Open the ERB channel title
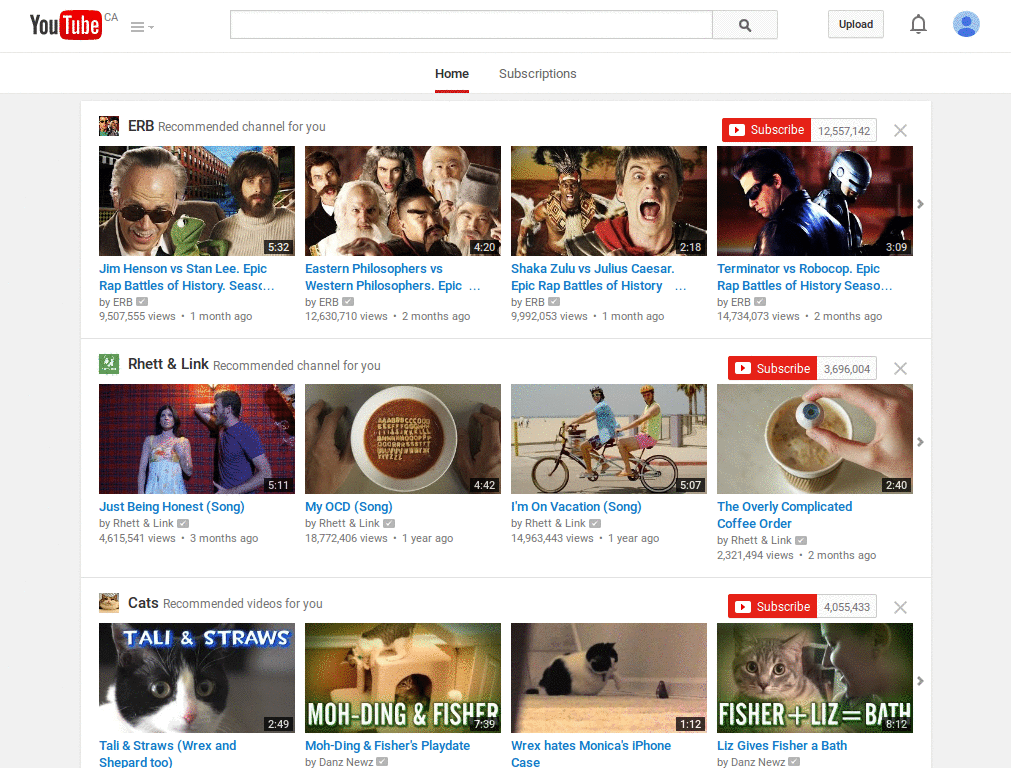The width and height of the screenshot is (1024, 768). click(141, 126)
